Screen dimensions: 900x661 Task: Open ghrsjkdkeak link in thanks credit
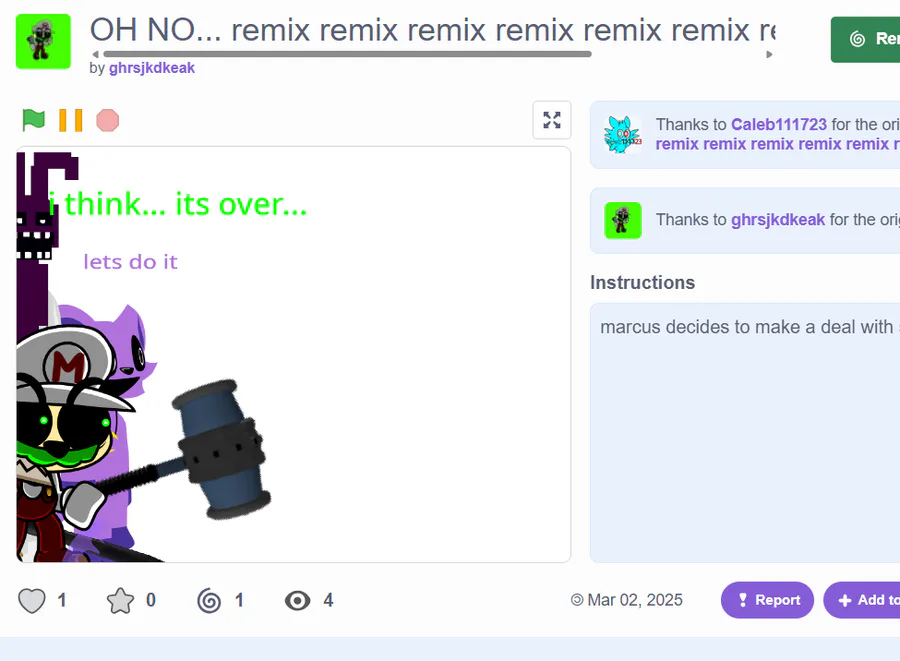click(x=778, y=220)
